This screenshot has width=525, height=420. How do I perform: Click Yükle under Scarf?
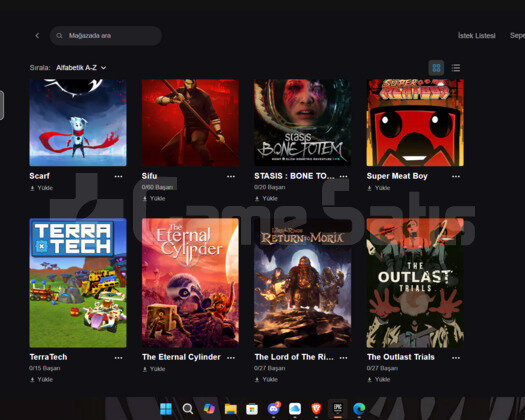click(x=42, y=188)
